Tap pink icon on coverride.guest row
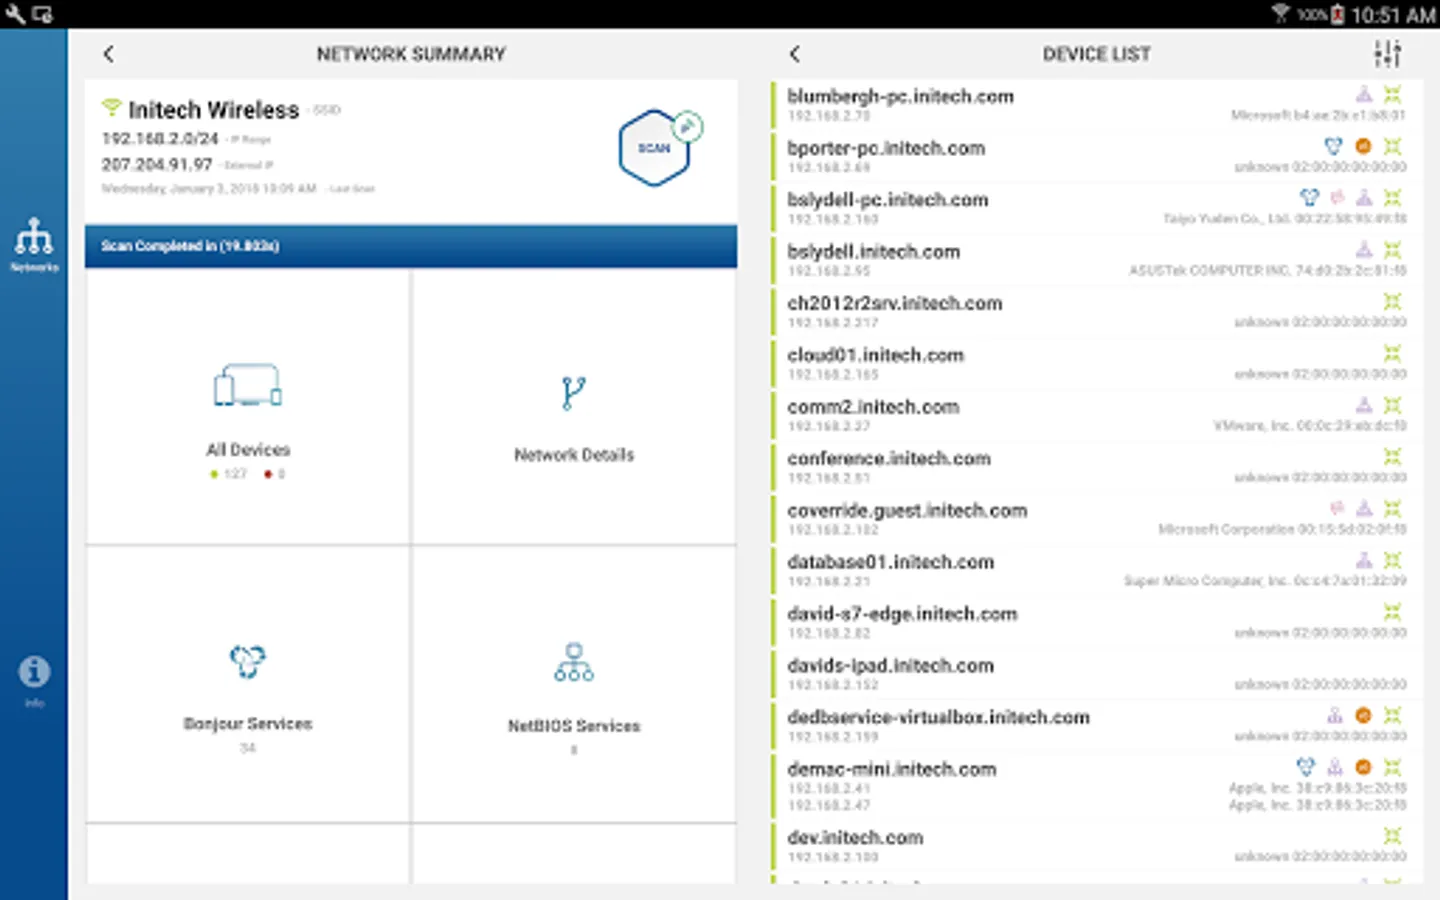Image resolution: width=1440 pixels, height=900 pixels. coord(1337,508)
